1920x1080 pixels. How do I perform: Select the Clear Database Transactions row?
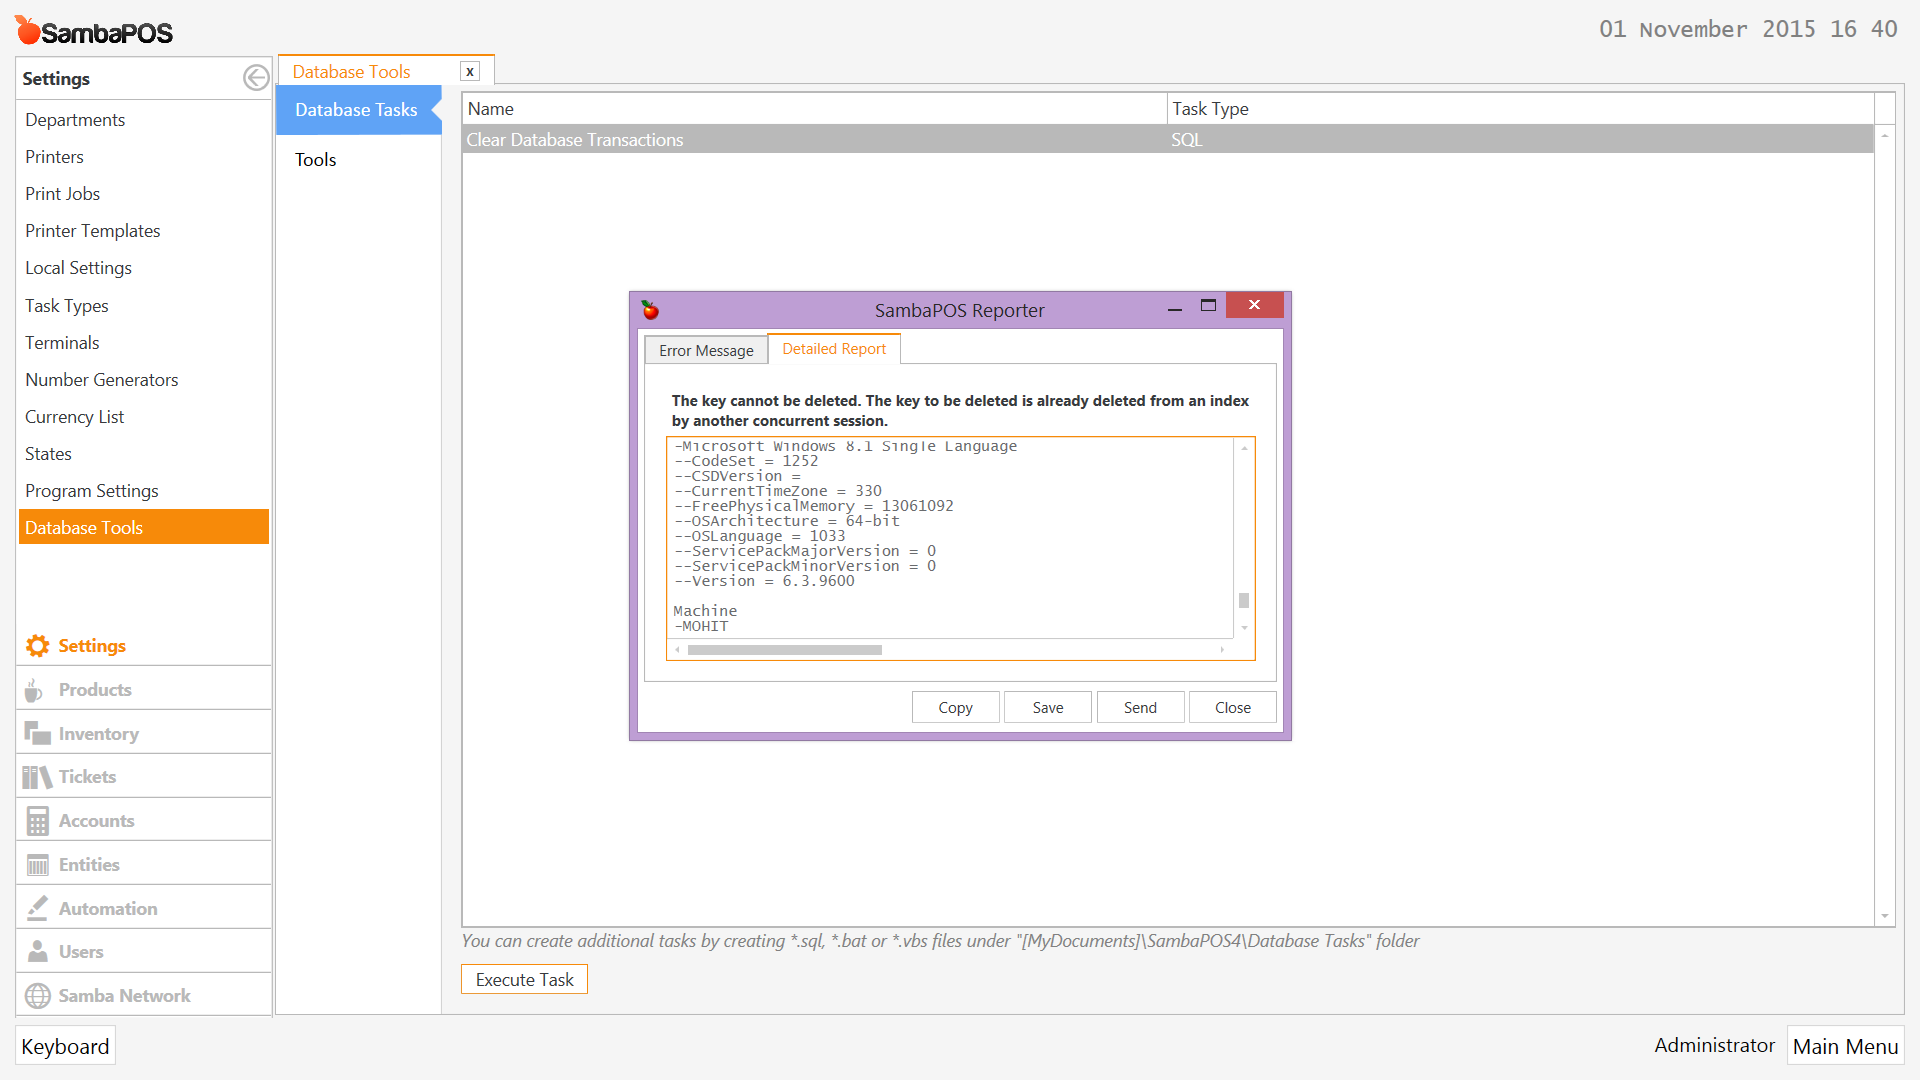coord(1167,140)
